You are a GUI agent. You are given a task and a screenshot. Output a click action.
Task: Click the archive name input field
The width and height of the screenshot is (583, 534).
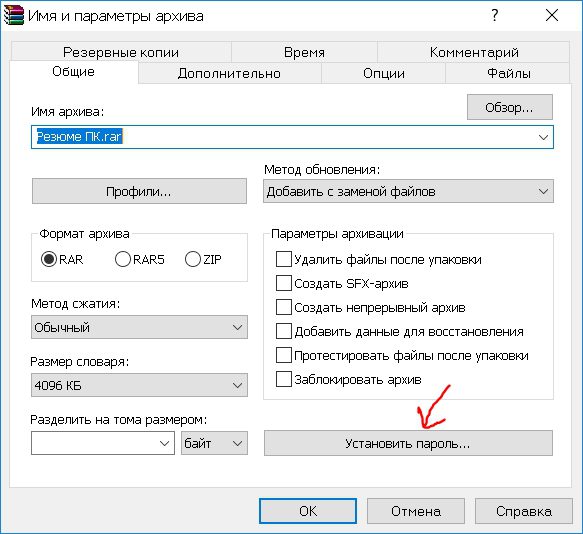(x=292, y=137)
